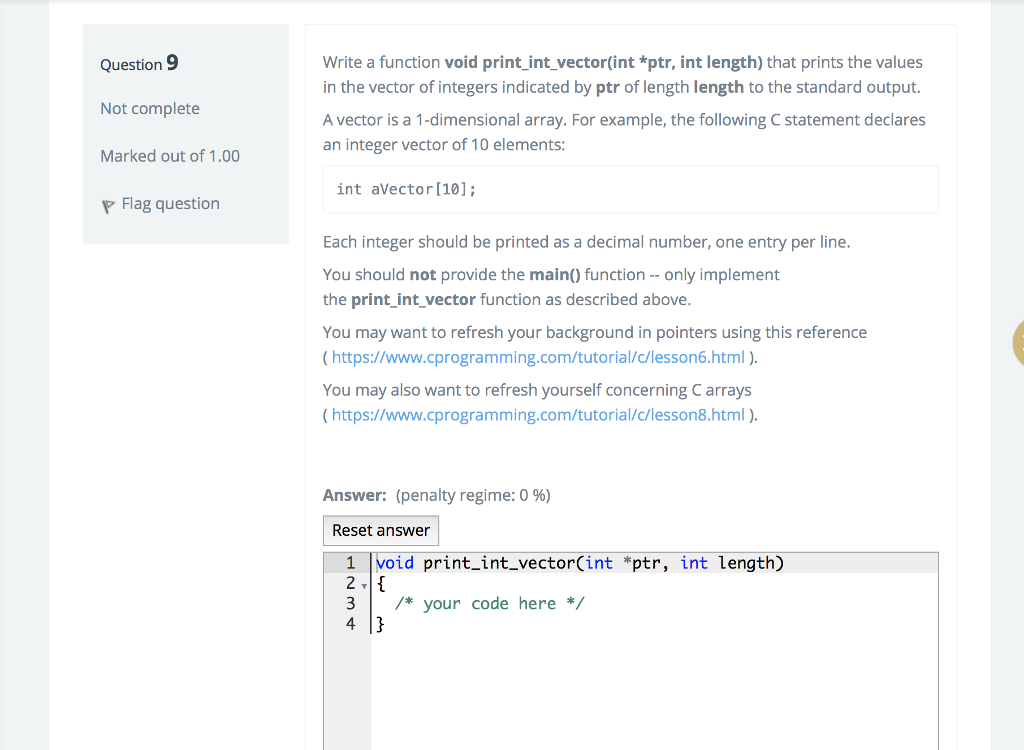Click line number 4 in the editor gutter

[x=351, y=623]
